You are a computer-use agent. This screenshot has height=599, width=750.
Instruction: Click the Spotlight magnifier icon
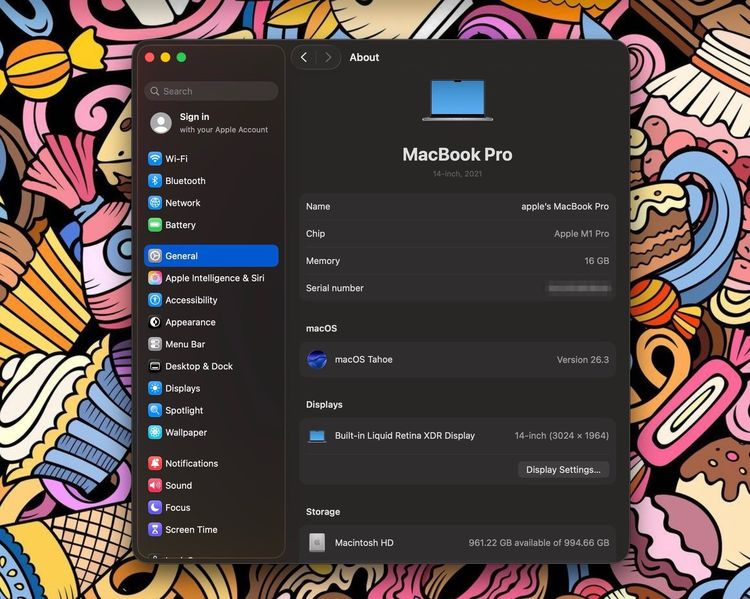tap(154, 410)
